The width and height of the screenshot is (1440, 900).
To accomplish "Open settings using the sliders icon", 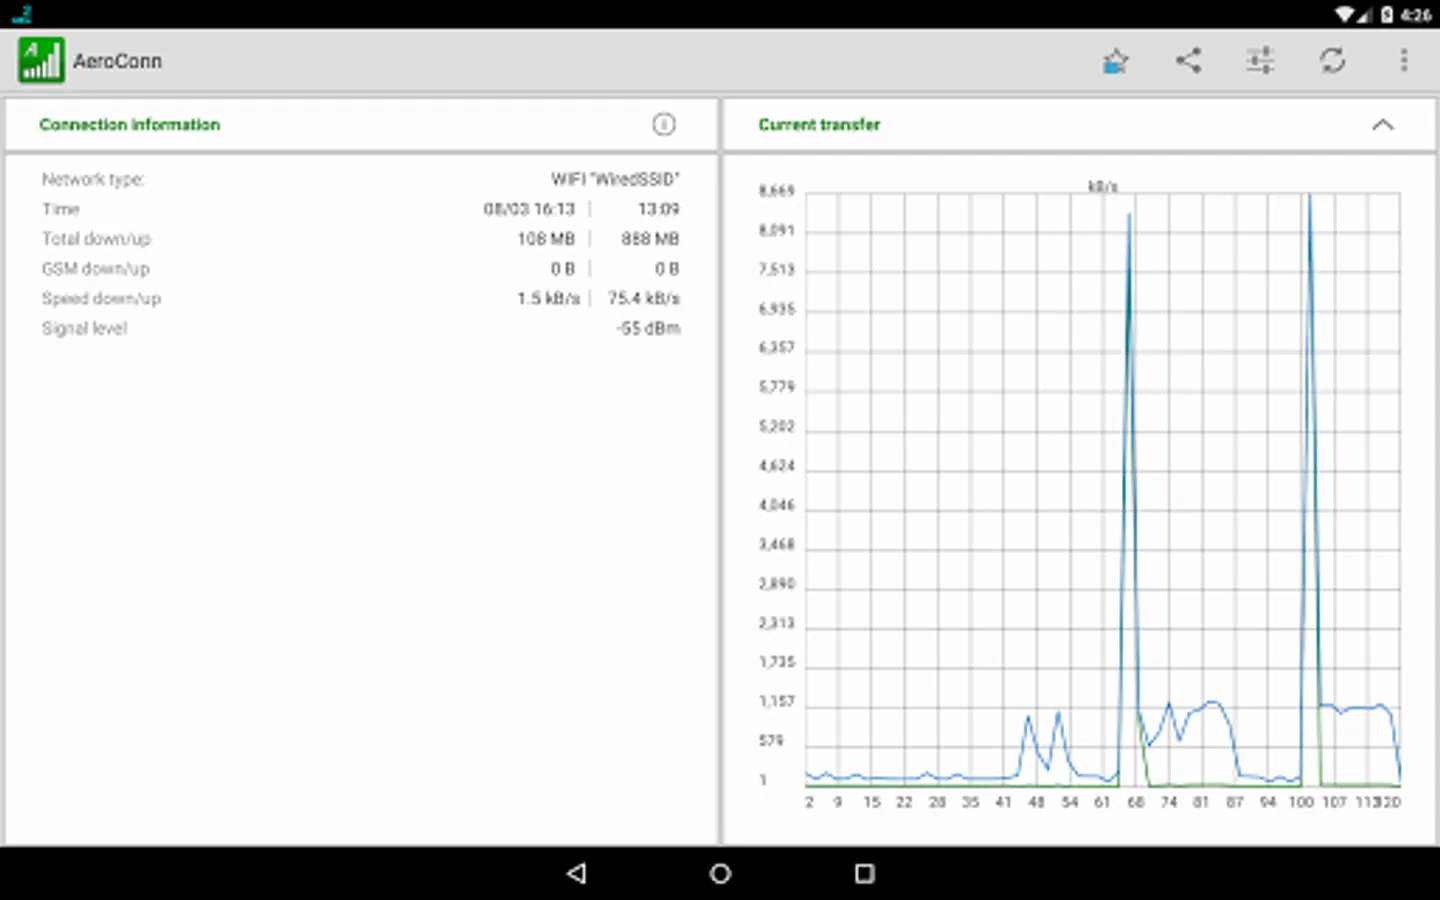I will click(1260, 60).
